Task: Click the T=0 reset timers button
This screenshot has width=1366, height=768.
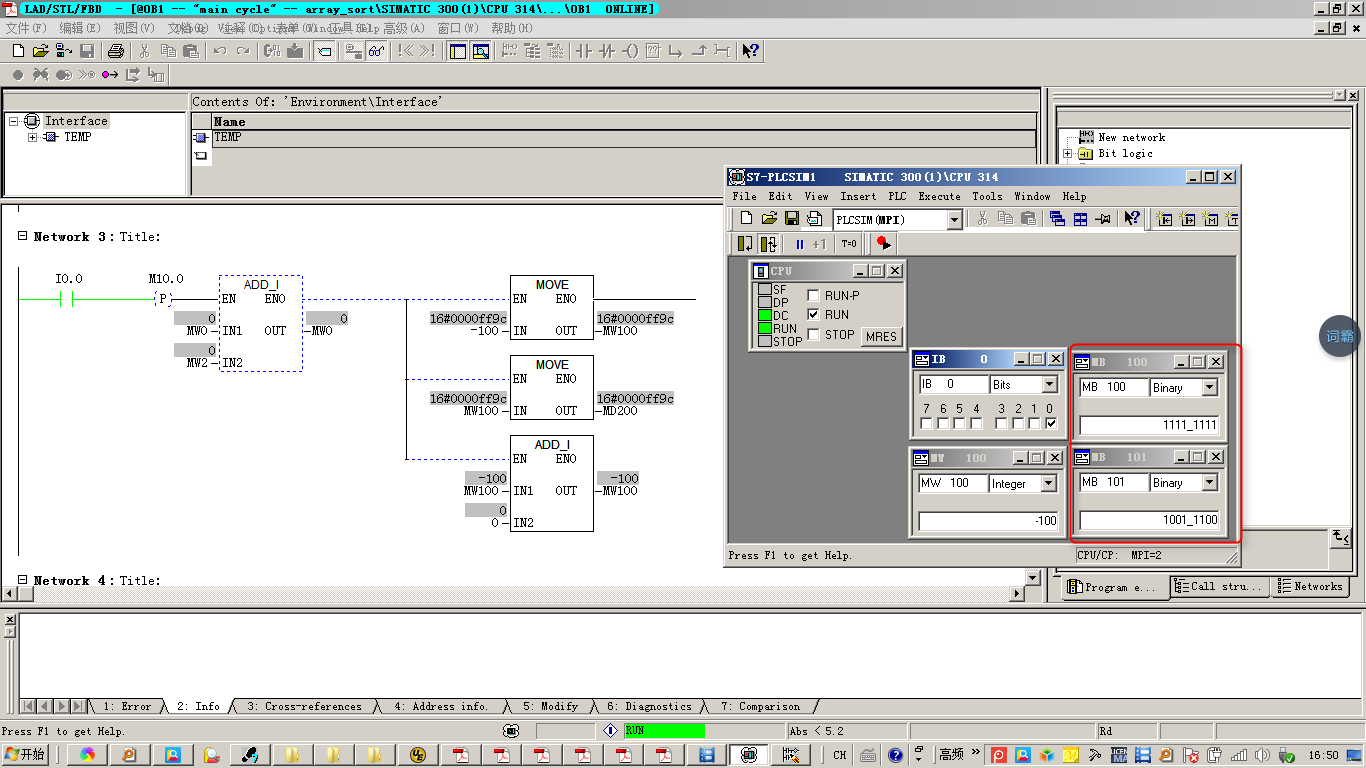Action: (849, 243)
